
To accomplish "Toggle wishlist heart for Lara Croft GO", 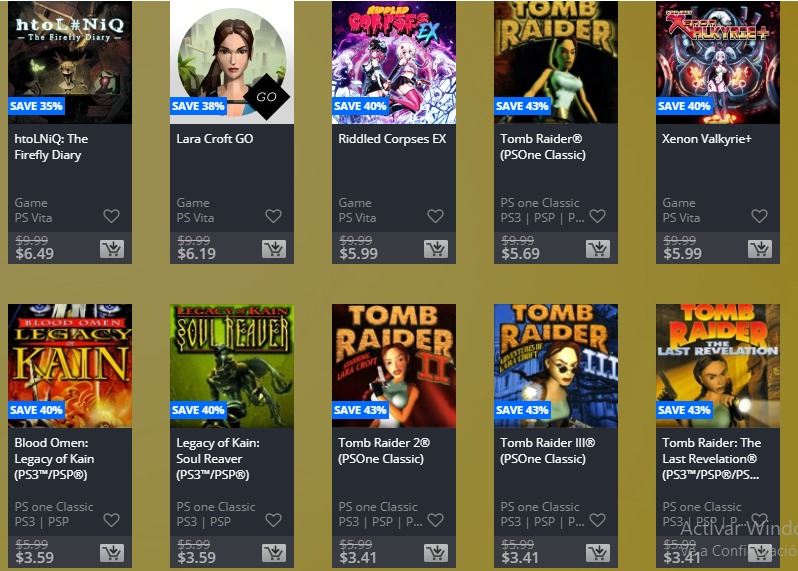I will (273, 216).
